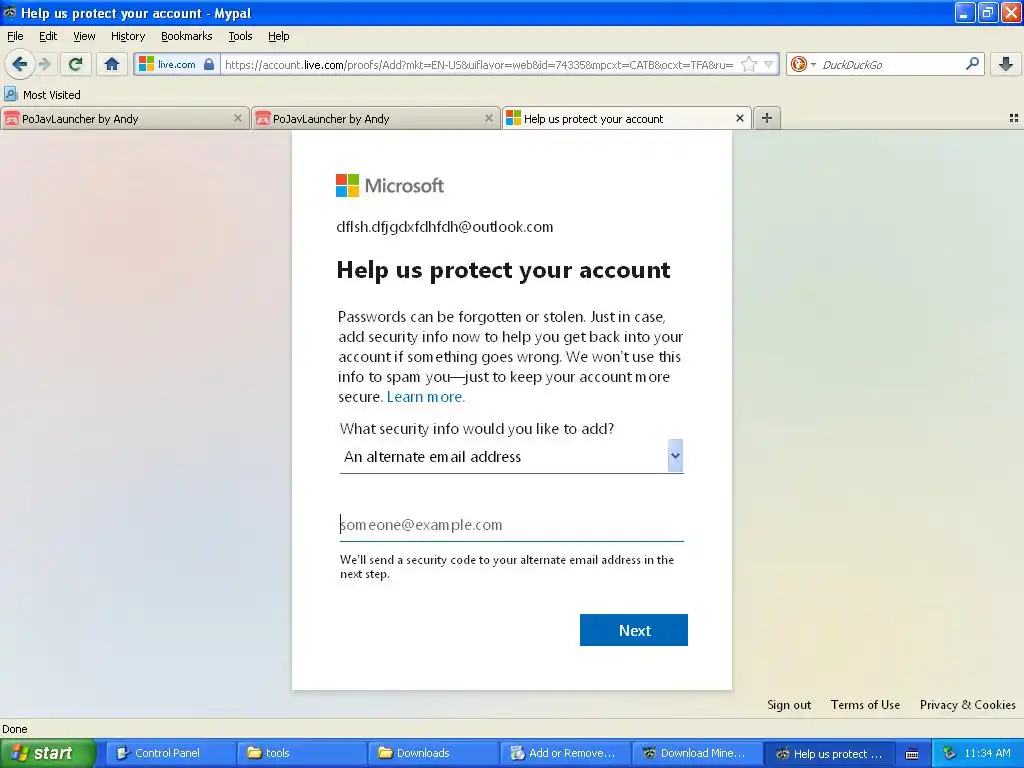Open the DuckDuckGo search engine selector
The height and width of the screenshot is (768, 1024).
click(x=803, y=64)
